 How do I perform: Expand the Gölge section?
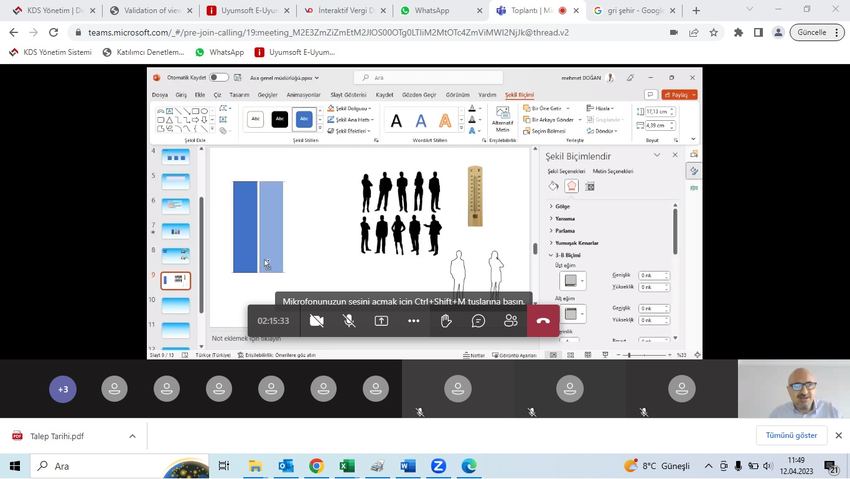(x=561, y=206)
